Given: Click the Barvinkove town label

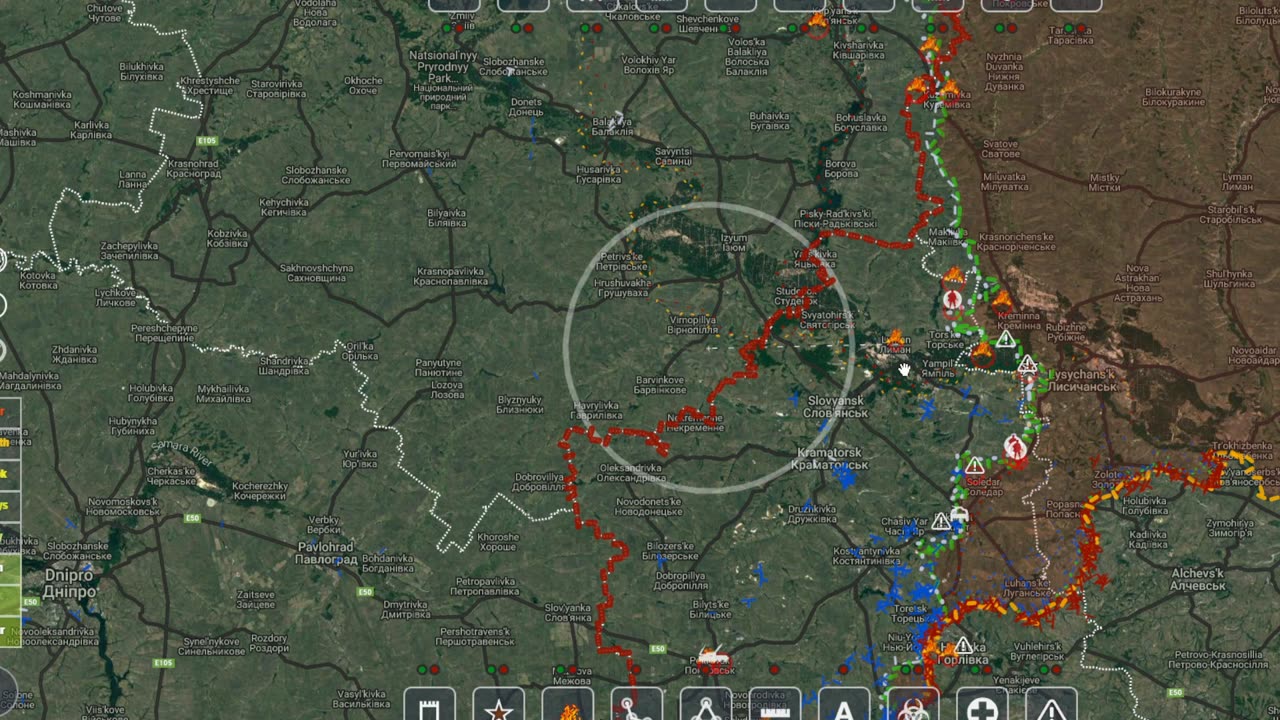Looking at the screenshot, I should (660, 385).
